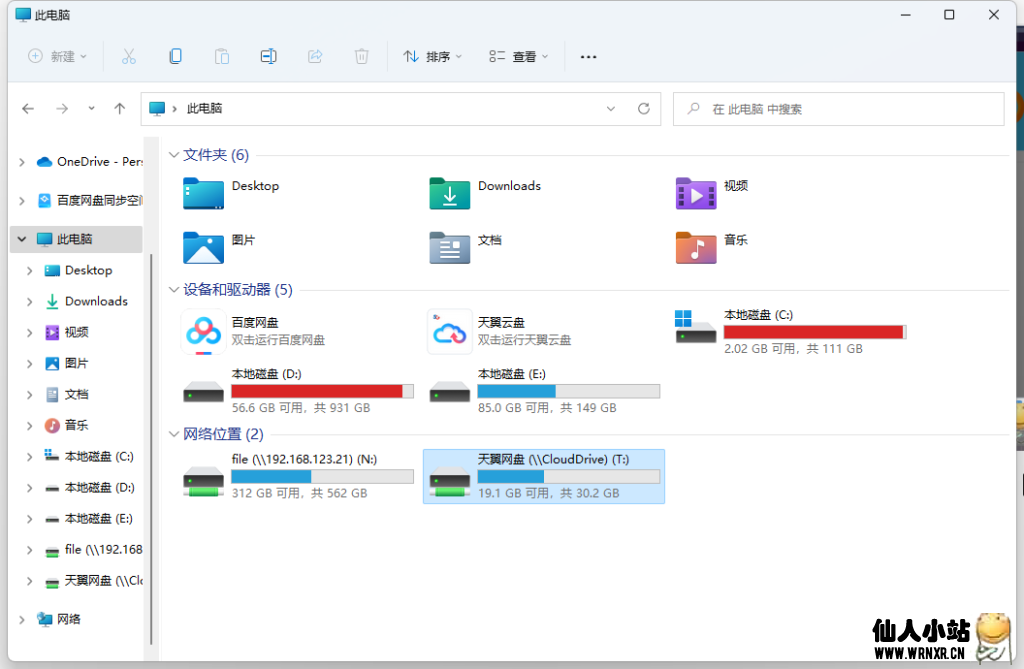Open the 天翼云盘 cloud icon
Image resolution: width=1024 pixels, height=669 pixels.
point(449,331)
